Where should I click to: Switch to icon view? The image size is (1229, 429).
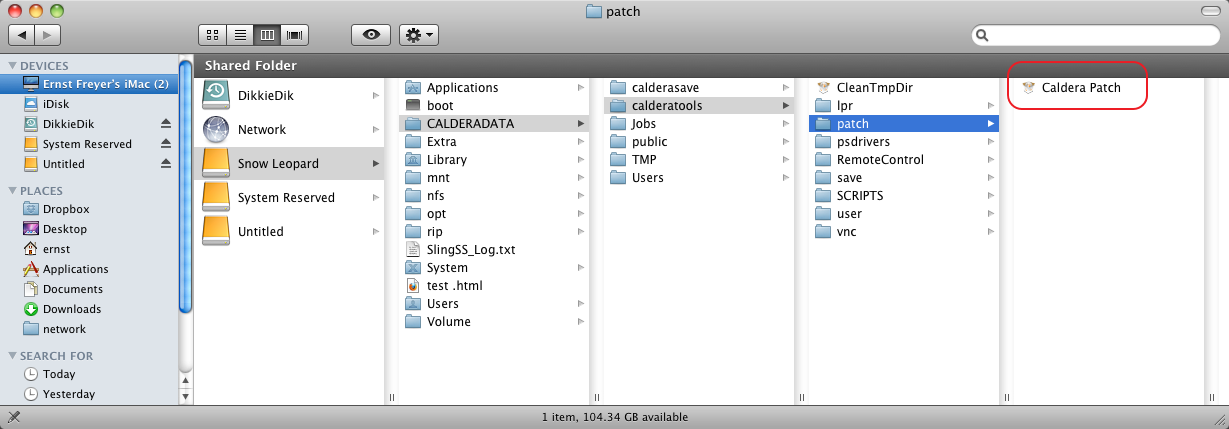tap(212, 34)
